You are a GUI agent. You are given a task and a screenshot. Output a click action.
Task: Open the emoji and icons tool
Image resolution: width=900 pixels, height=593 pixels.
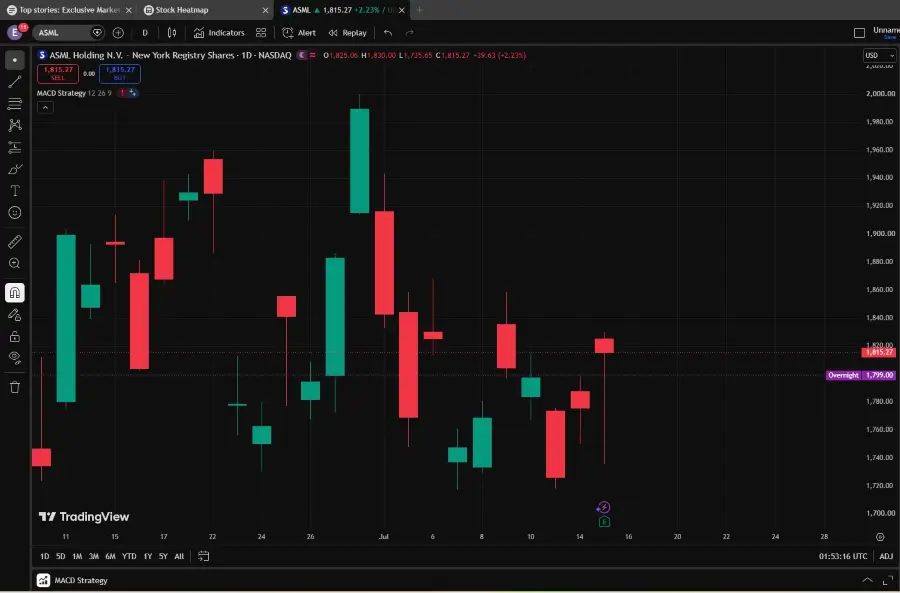click(14, 212)
